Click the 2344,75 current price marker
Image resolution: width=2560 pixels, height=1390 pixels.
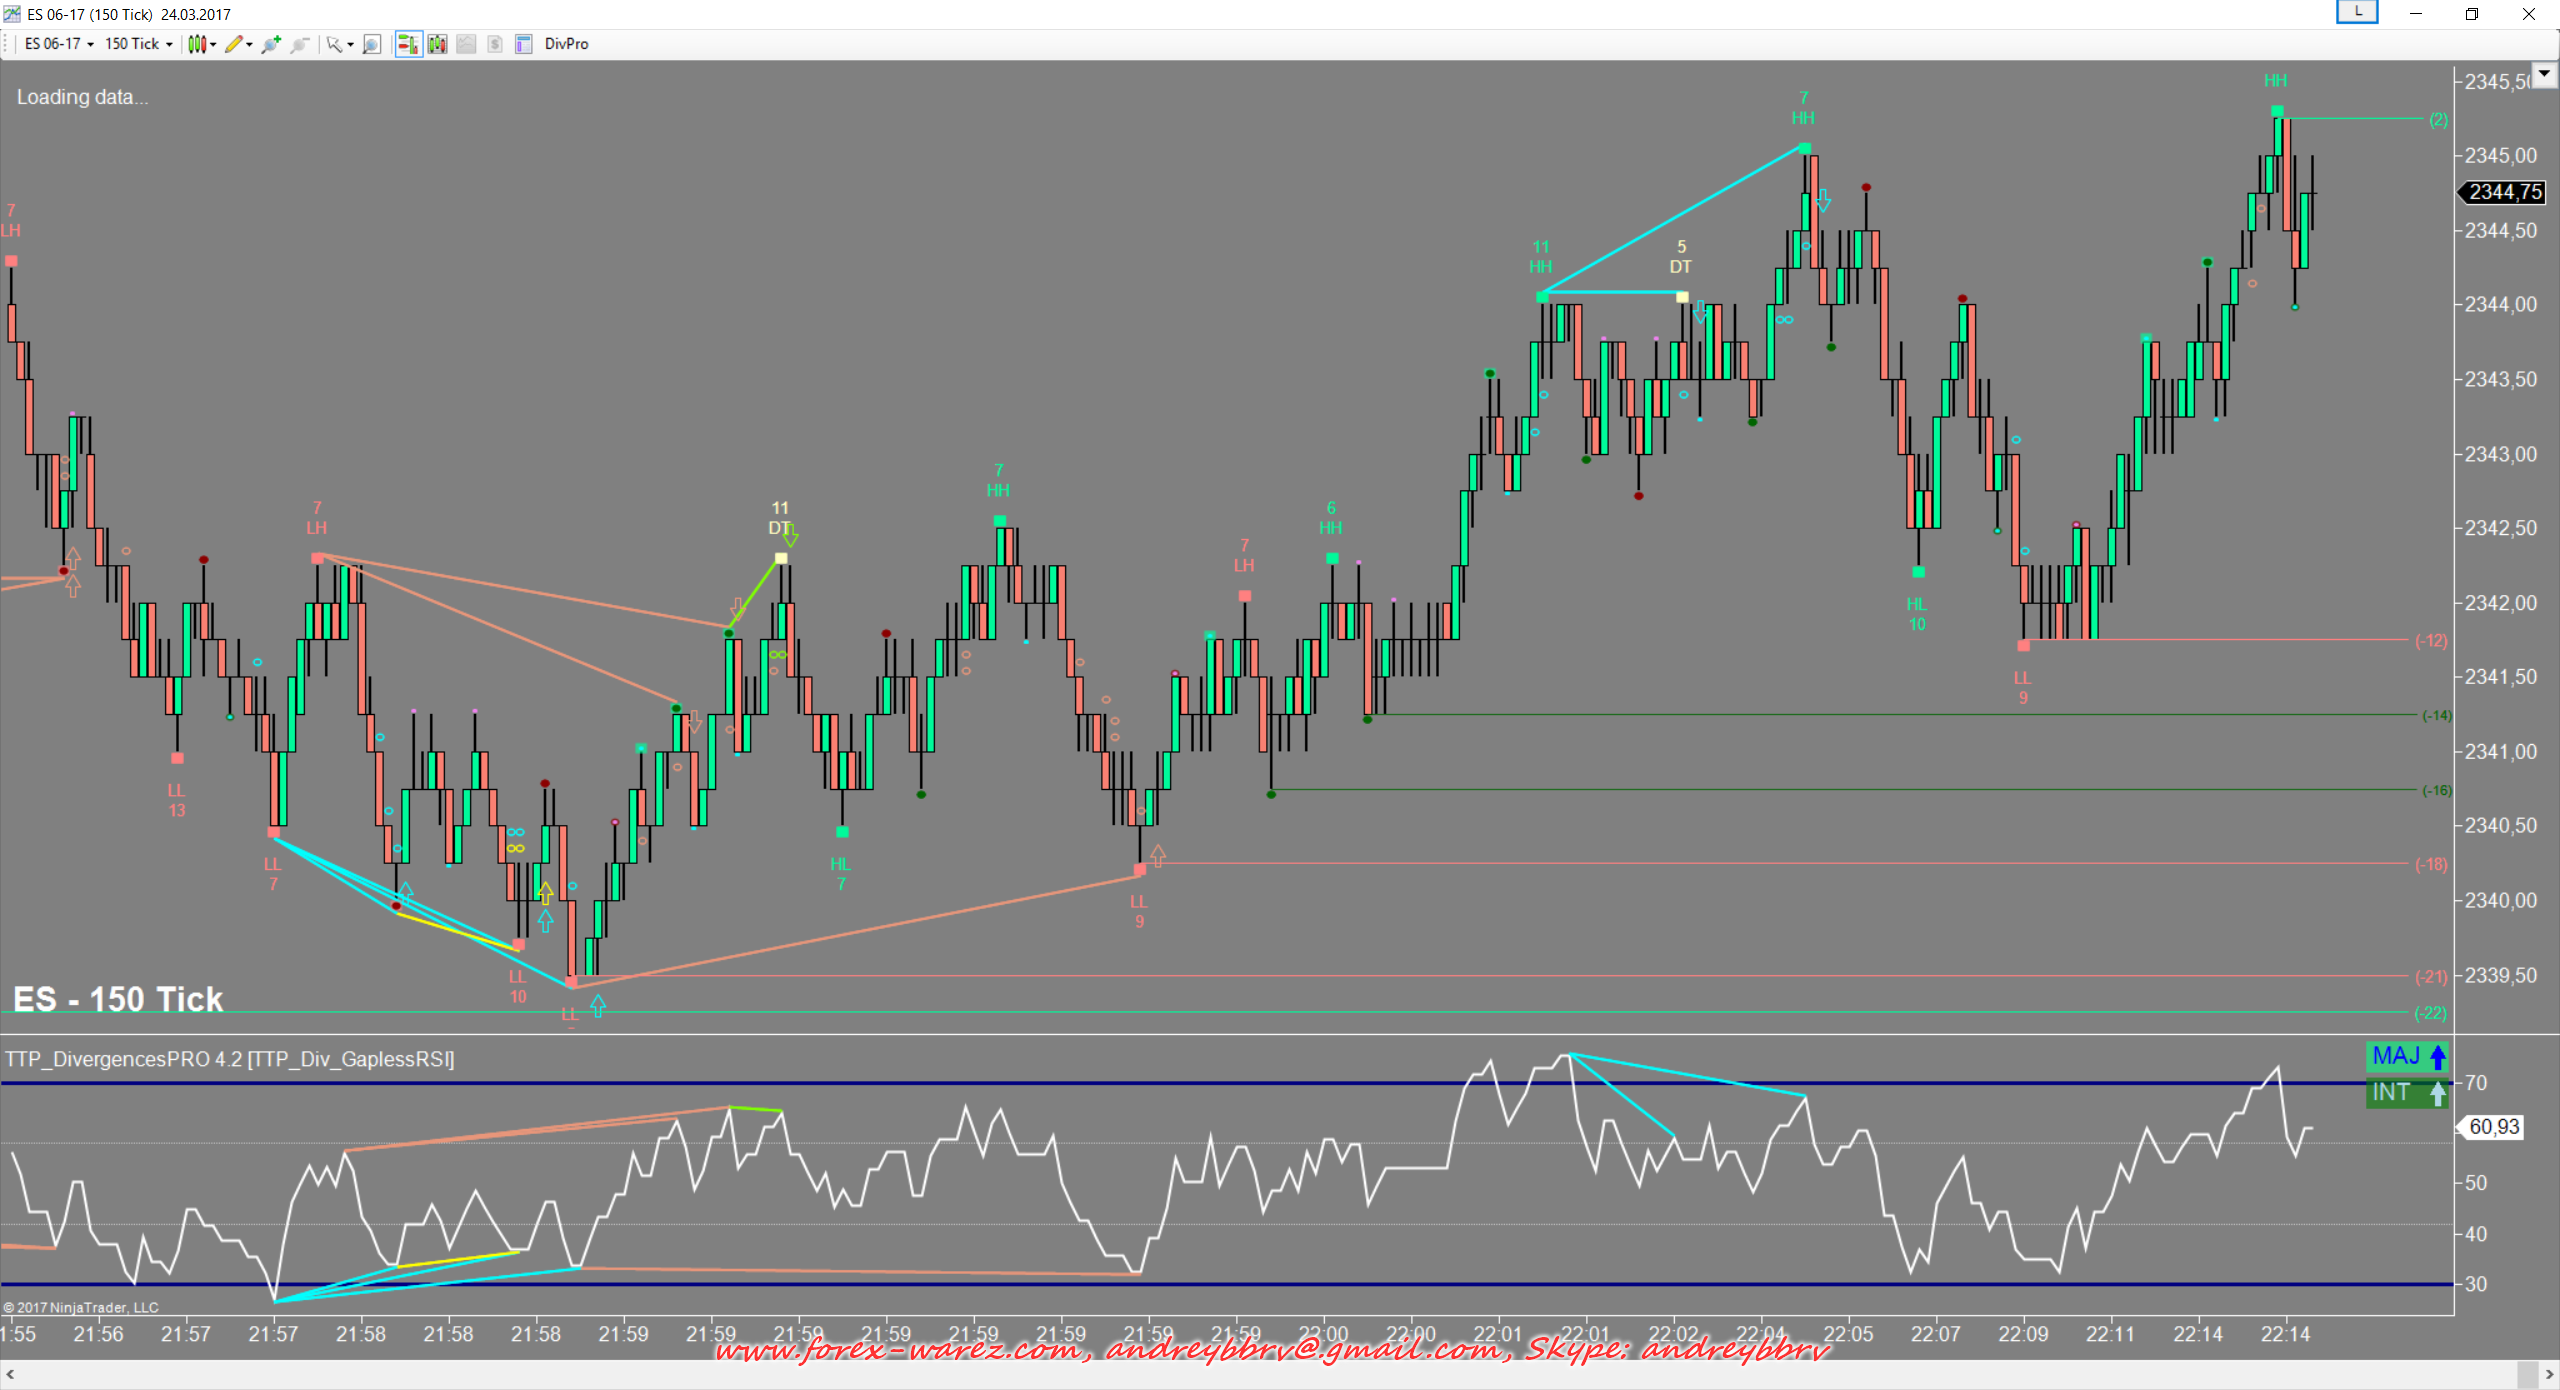(2504, 192)
